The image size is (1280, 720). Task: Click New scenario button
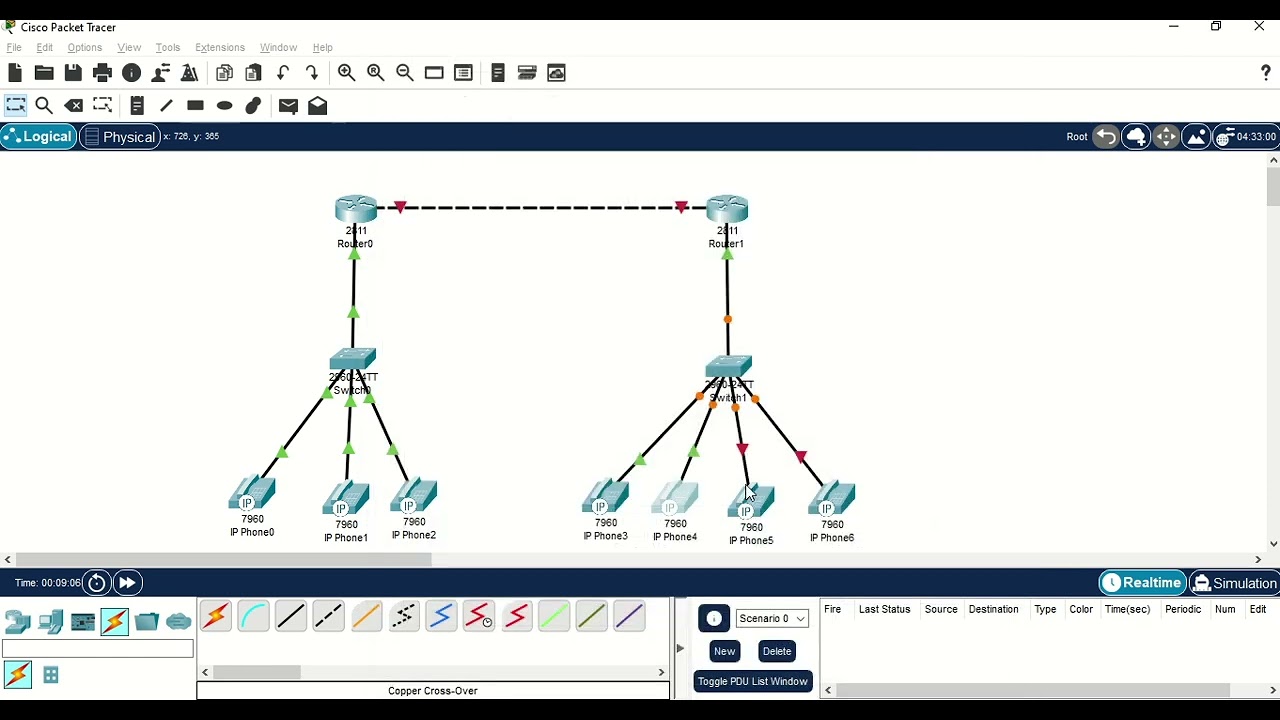click(724, 651)
